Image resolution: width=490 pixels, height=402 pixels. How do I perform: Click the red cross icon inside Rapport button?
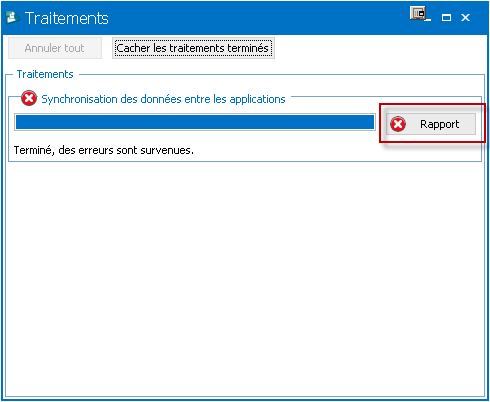[x=398, y=124]
